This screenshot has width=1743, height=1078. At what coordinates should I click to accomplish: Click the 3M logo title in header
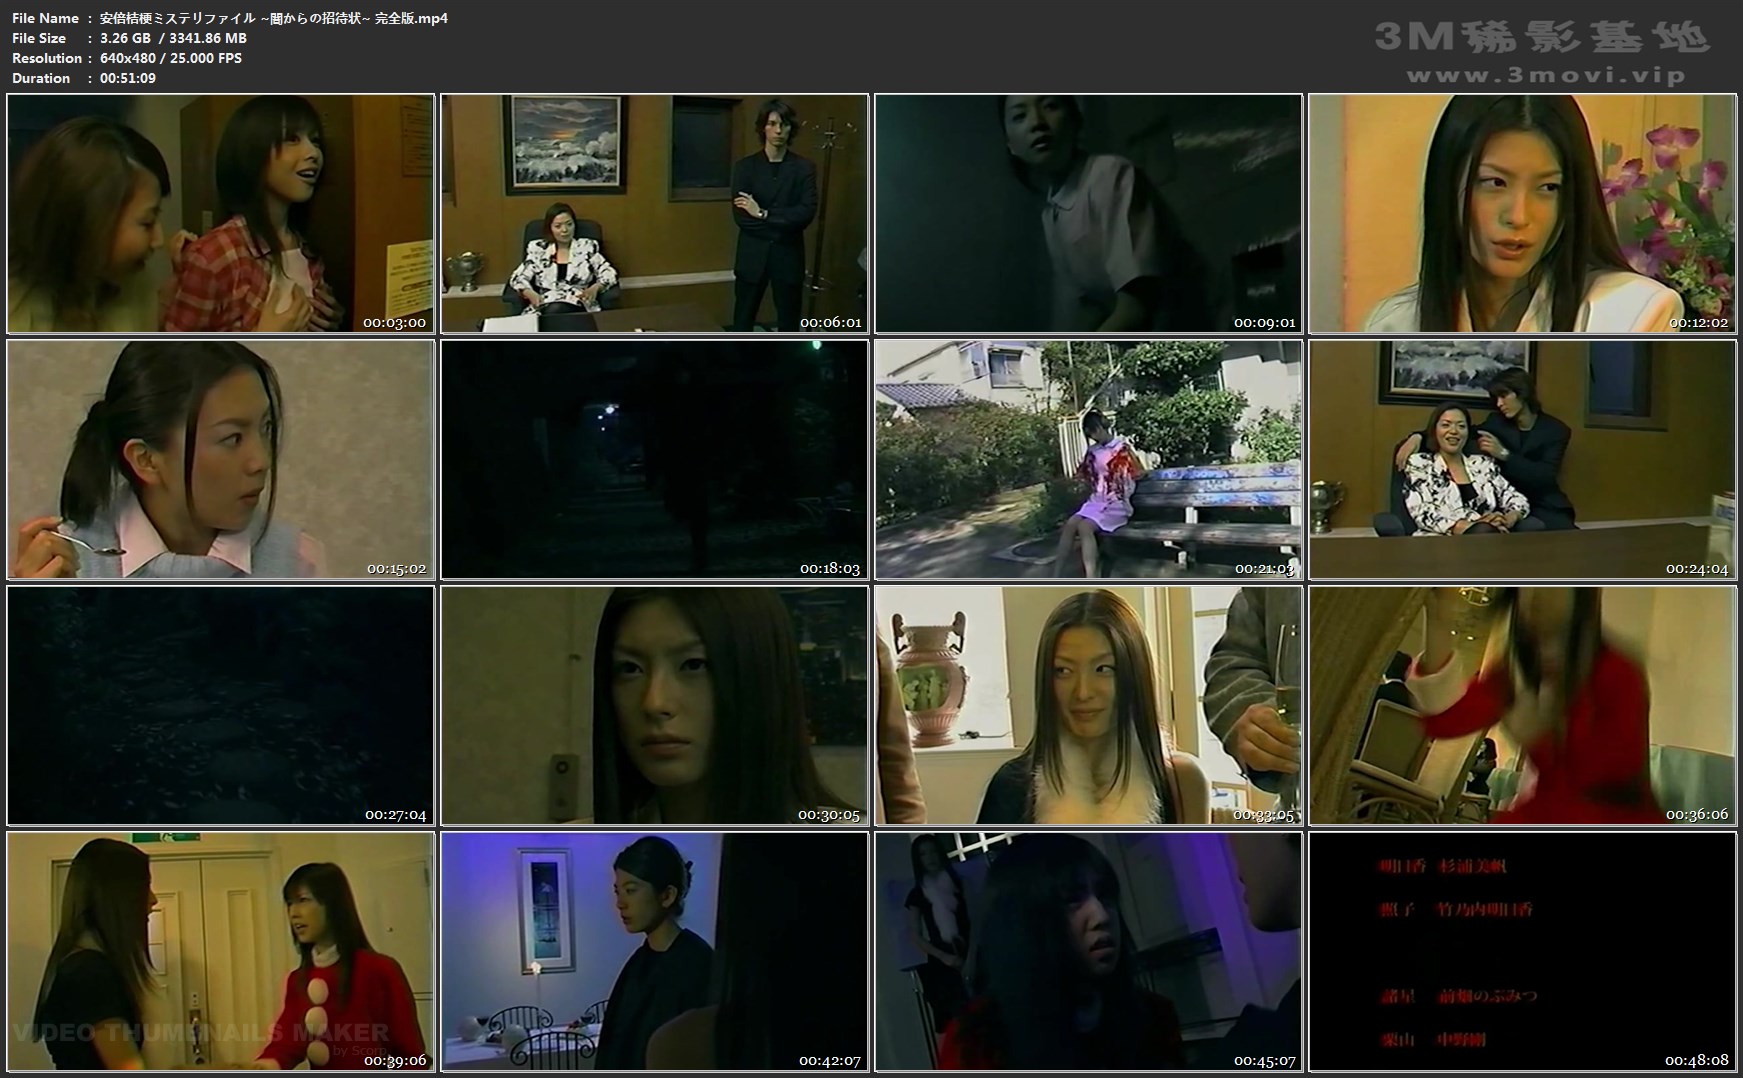click(1541, 36)
